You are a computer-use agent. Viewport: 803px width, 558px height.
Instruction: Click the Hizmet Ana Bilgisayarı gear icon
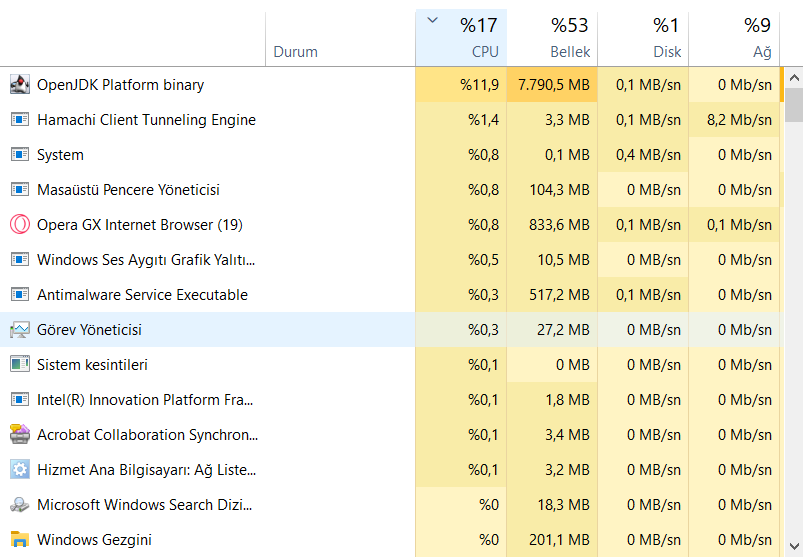[20, 470]
